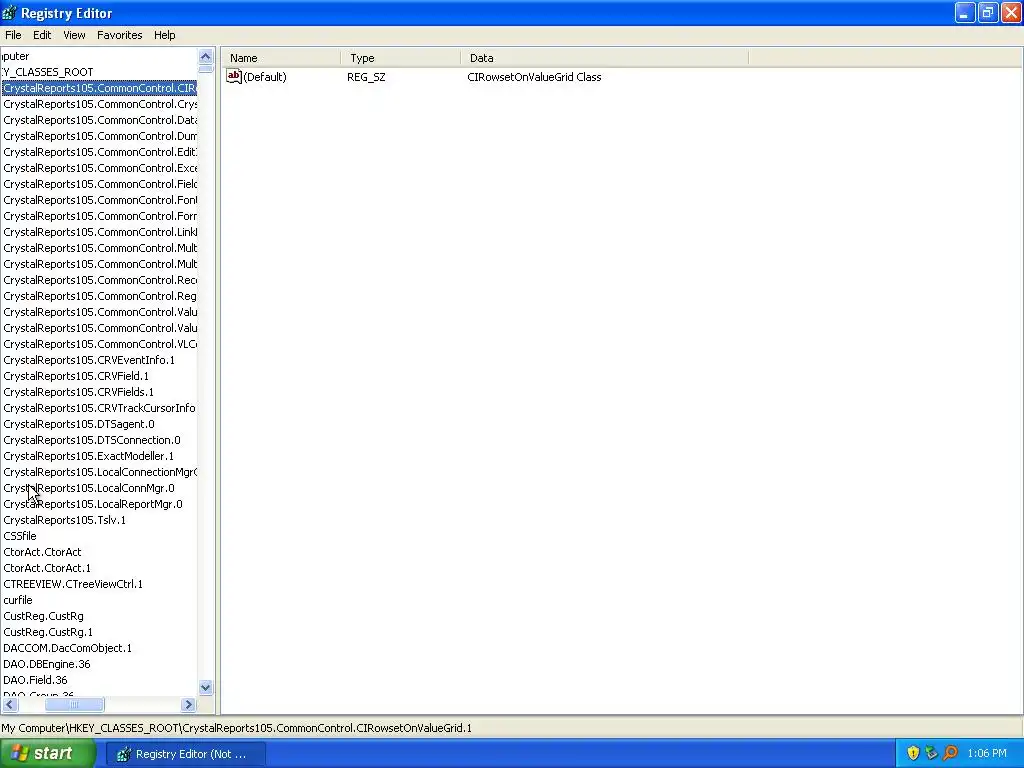
Task: Select CrystalReports105.DTSagent.0 key
Action: pos(79,424)
